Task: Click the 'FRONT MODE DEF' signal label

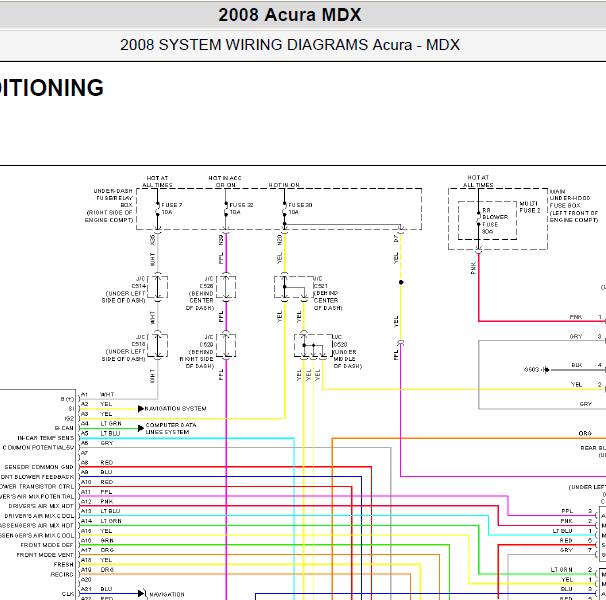Action: click(47, 545)
